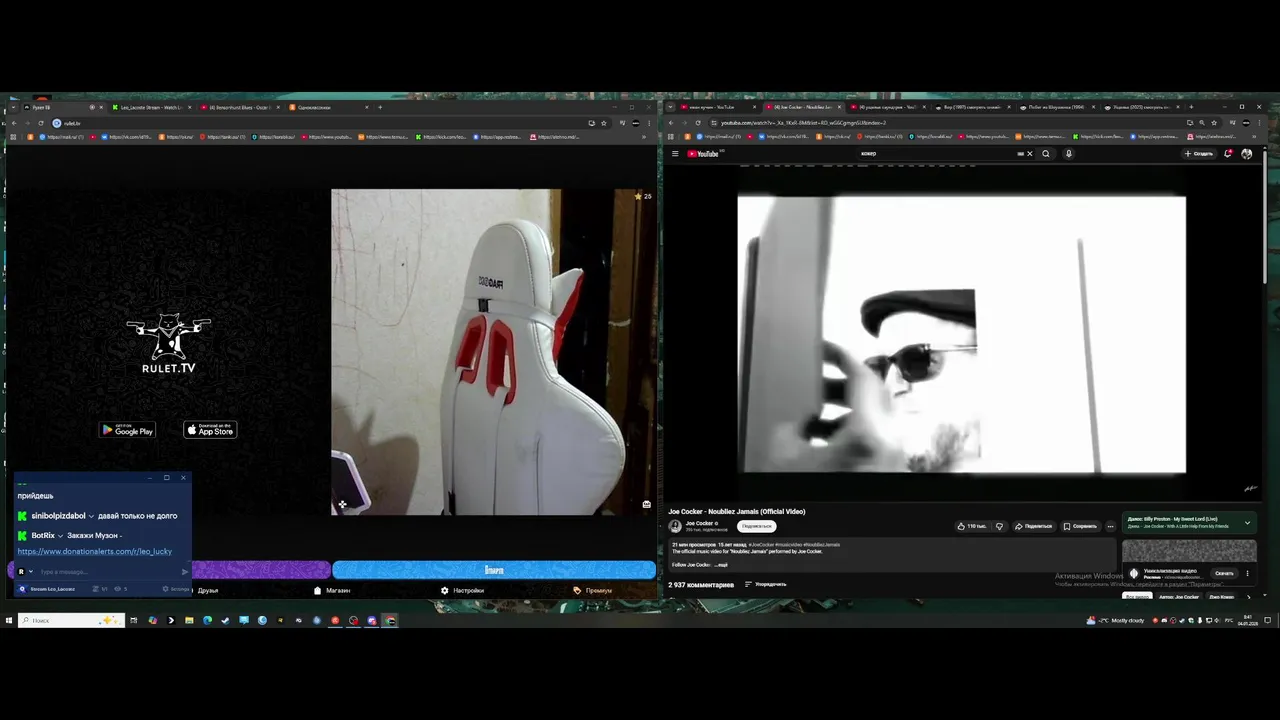The width and height of the screenshot is (1280, 720).
Task: Open the YouTube guide hamburger menu
Action: click(675, 154)
